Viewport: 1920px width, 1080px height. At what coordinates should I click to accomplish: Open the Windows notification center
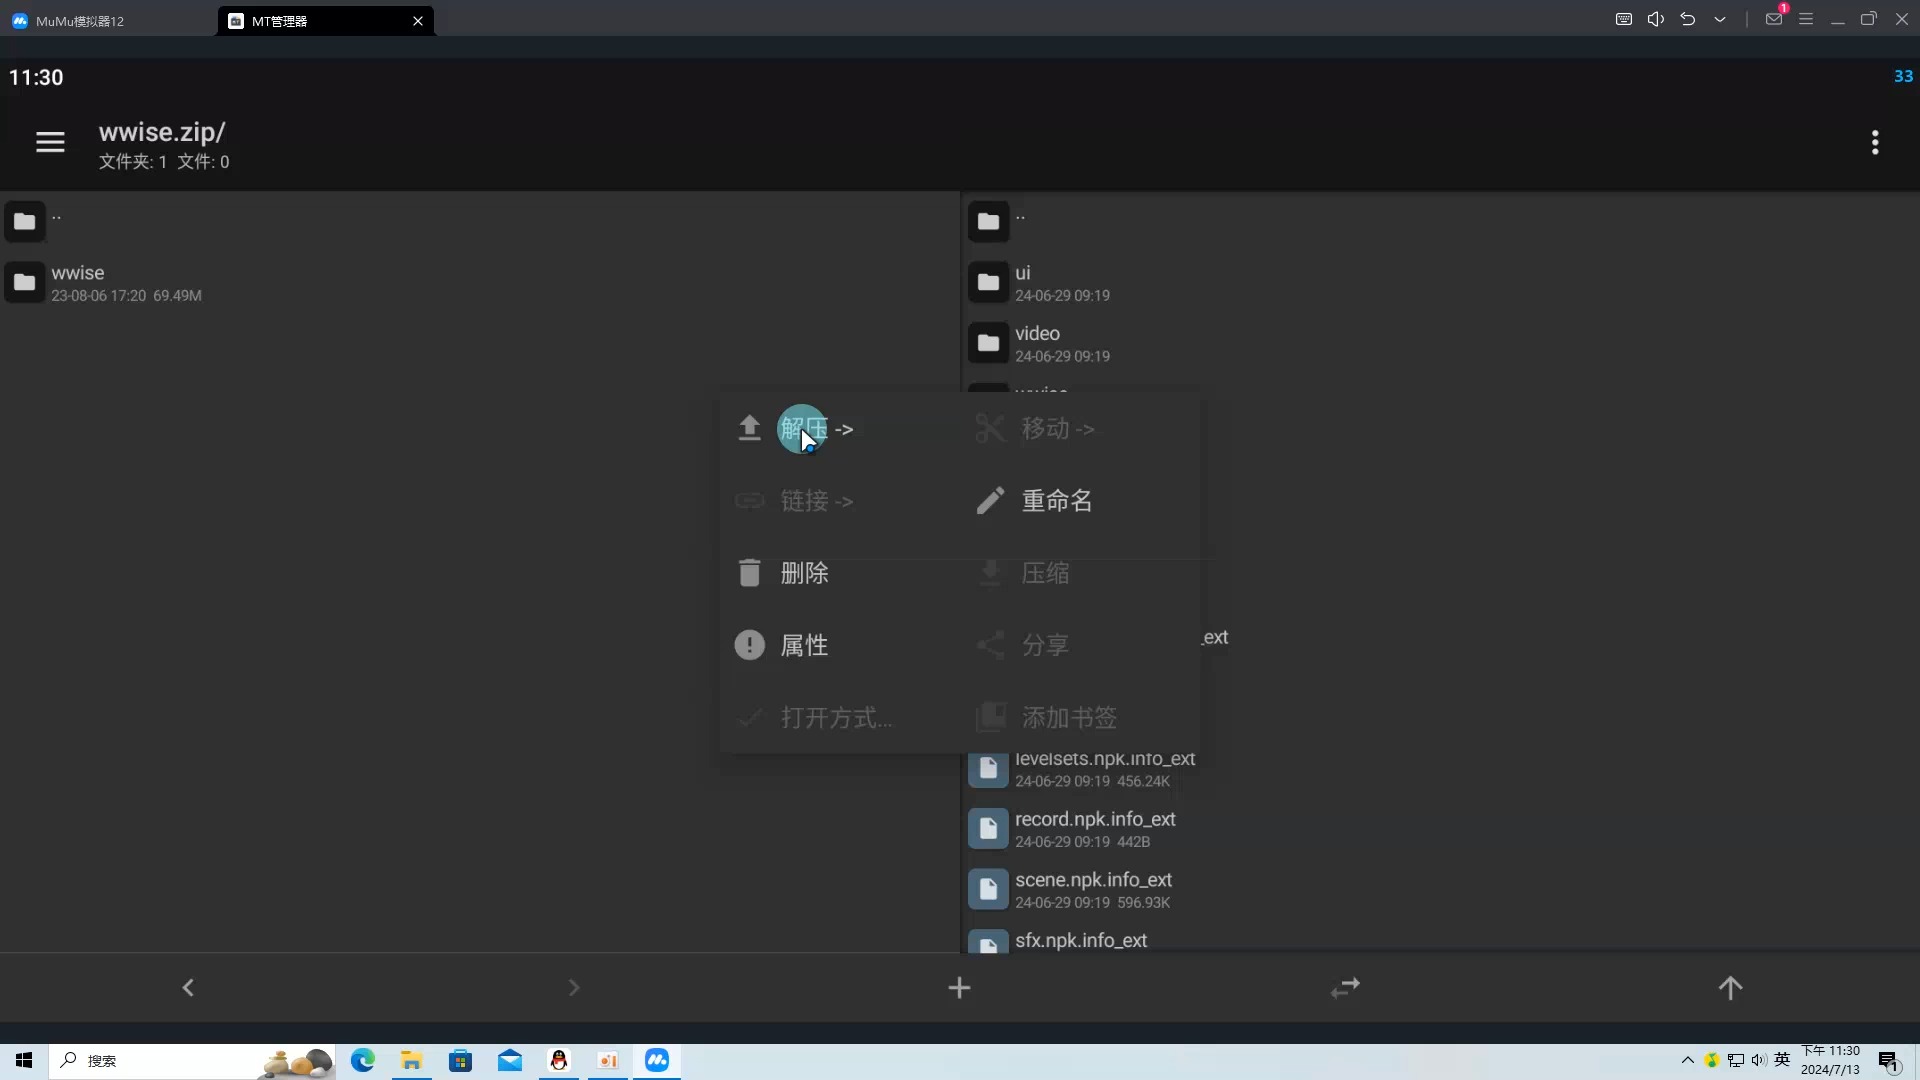pyautogui.click(x=1888, y=1061)
